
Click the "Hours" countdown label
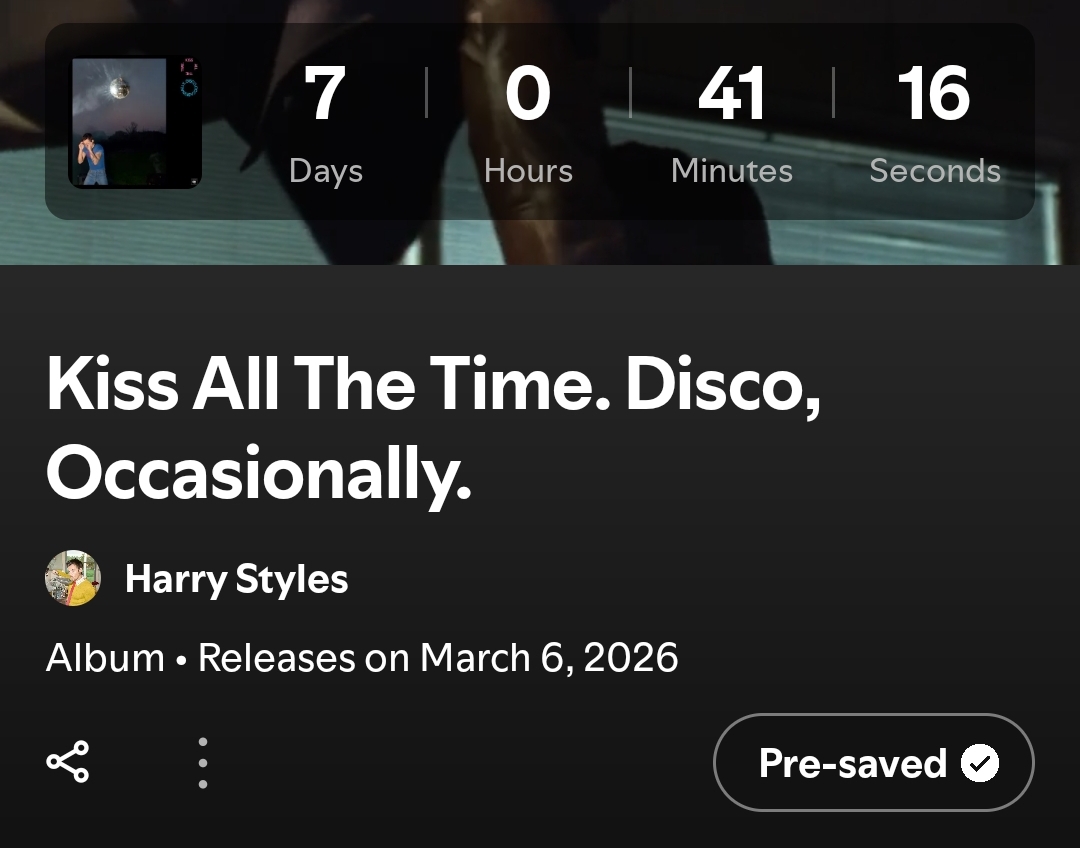pyautogui.click(x=528, y=171)
